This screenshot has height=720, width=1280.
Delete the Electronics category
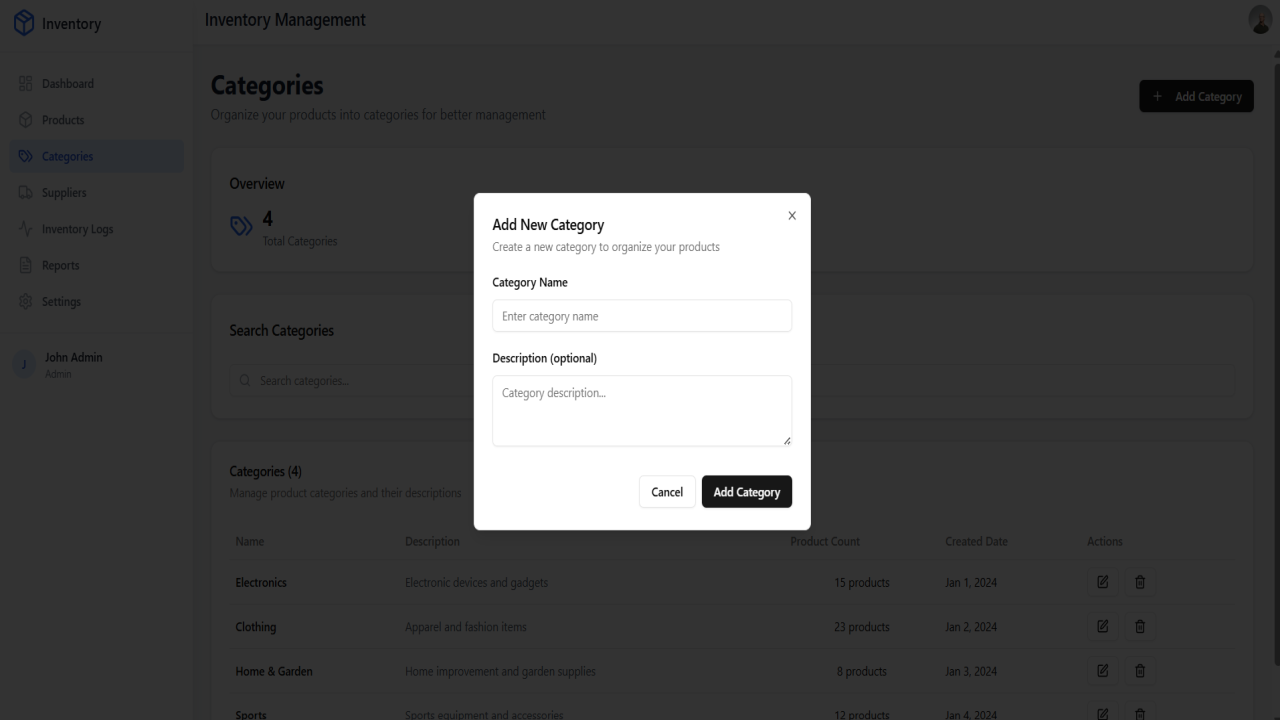tap(1140, 582)
